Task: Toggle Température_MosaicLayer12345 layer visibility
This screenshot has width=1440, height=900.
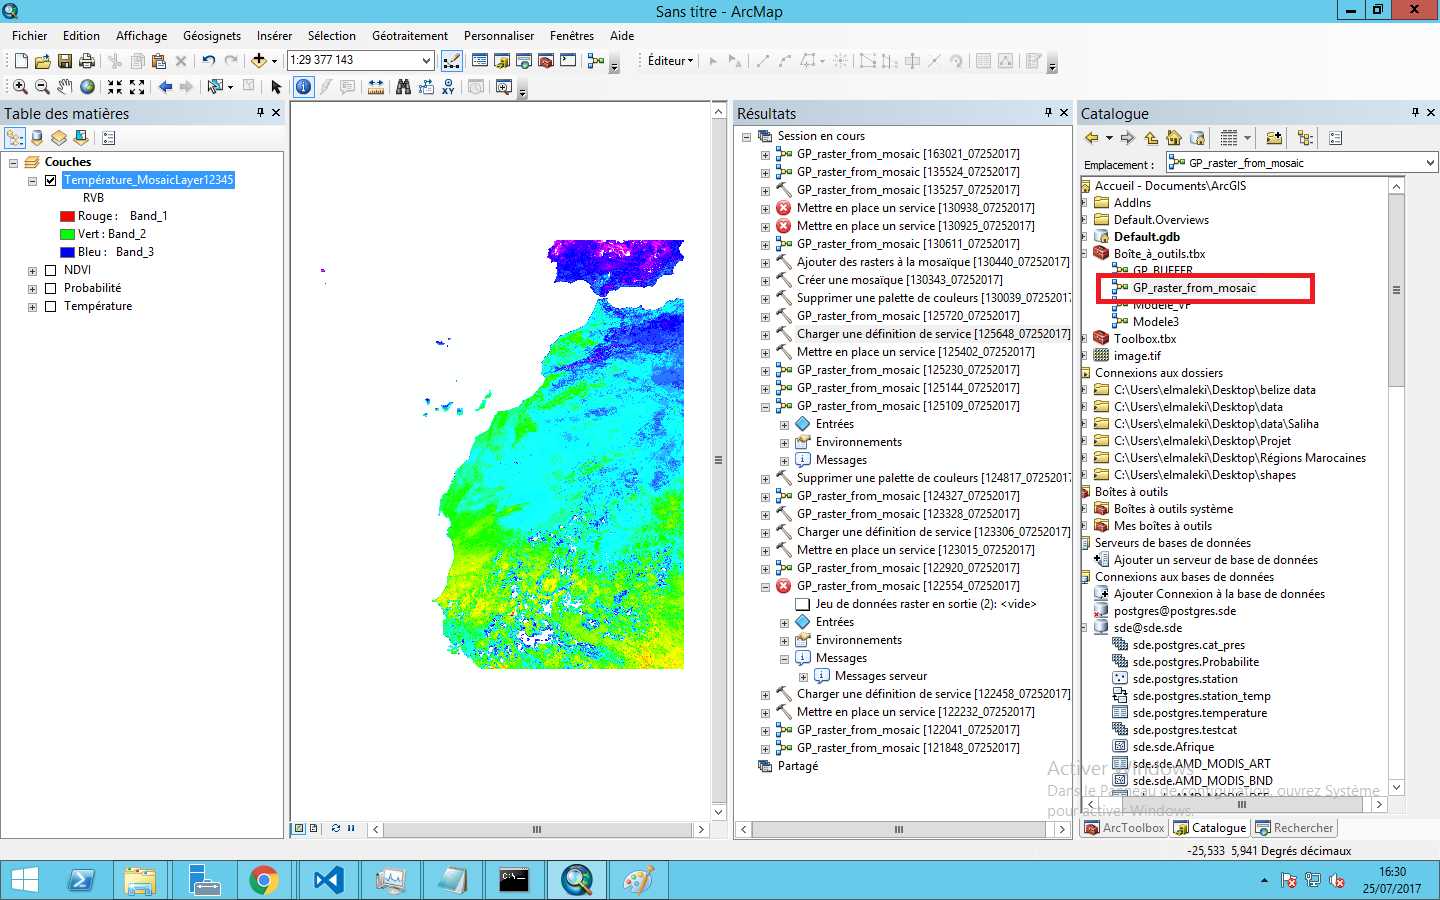Action: [x=50, y=180]
